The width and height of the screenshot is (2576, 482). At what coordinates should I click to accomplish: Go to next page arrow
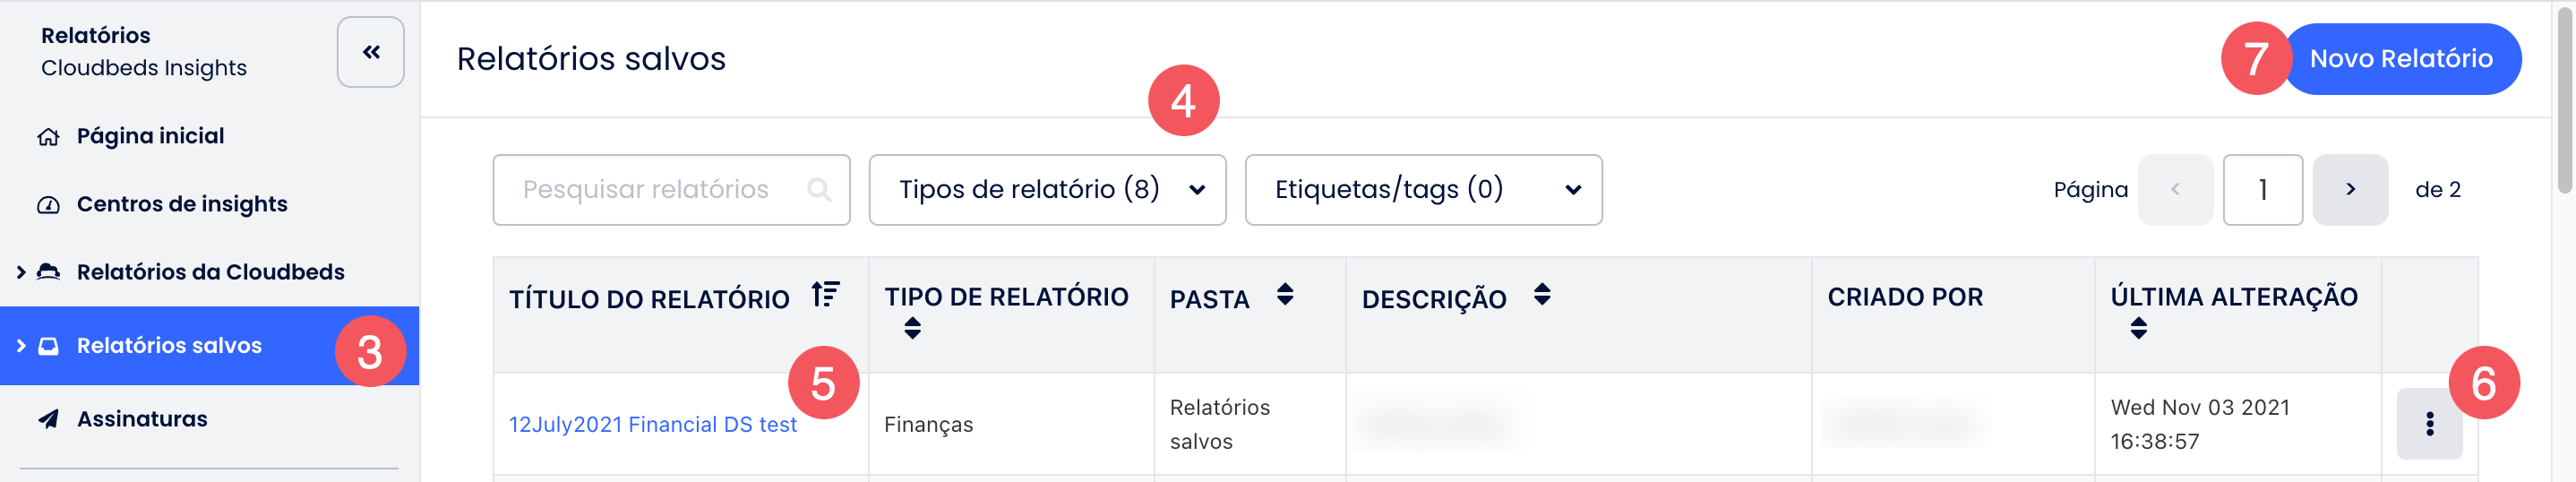point(2349,189)
